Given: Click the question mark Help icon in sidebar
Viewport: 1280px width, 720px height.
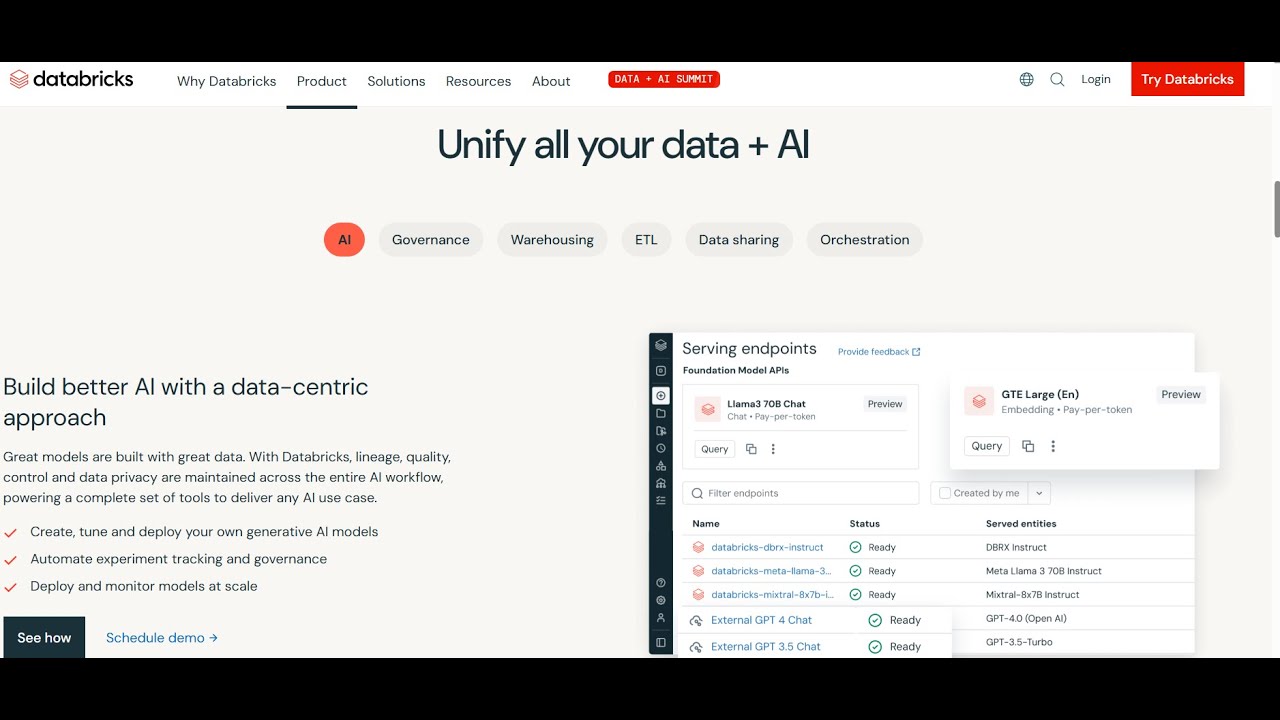Looking at the screenshot, I should pos(661,583).
